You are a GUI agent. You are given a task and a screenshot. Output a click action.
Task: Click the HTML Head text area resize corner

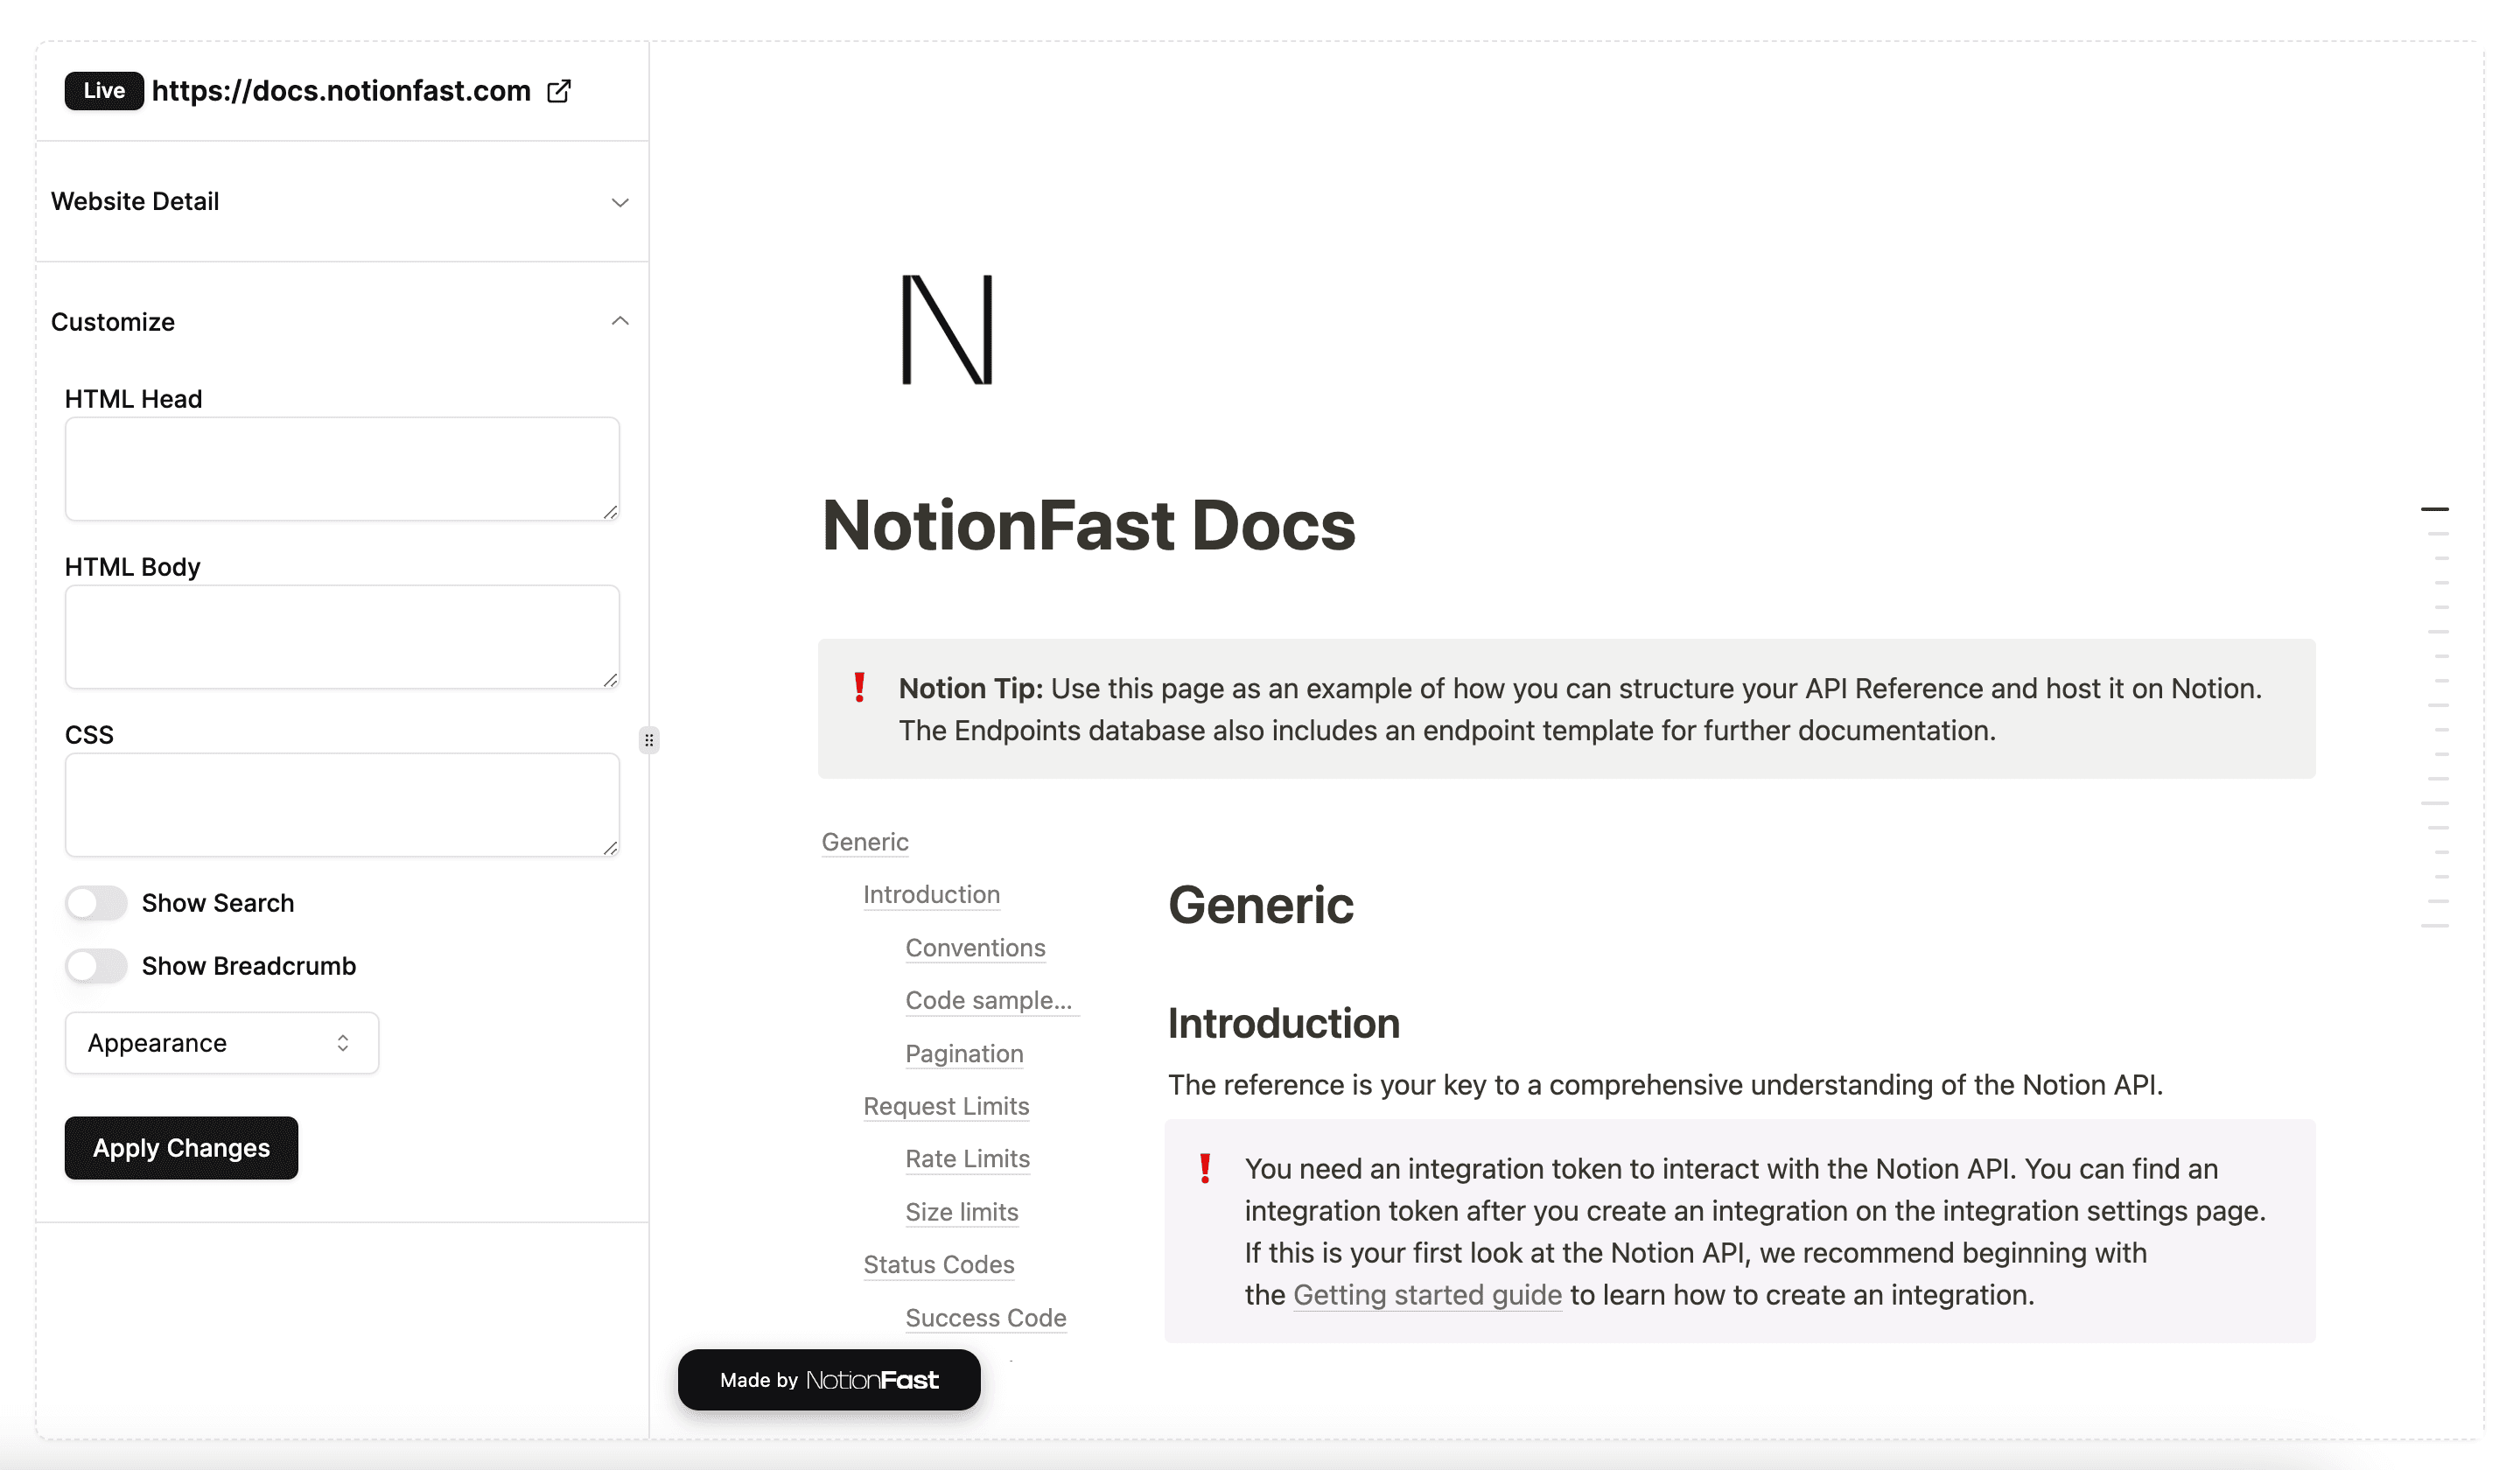click(610, 512)
